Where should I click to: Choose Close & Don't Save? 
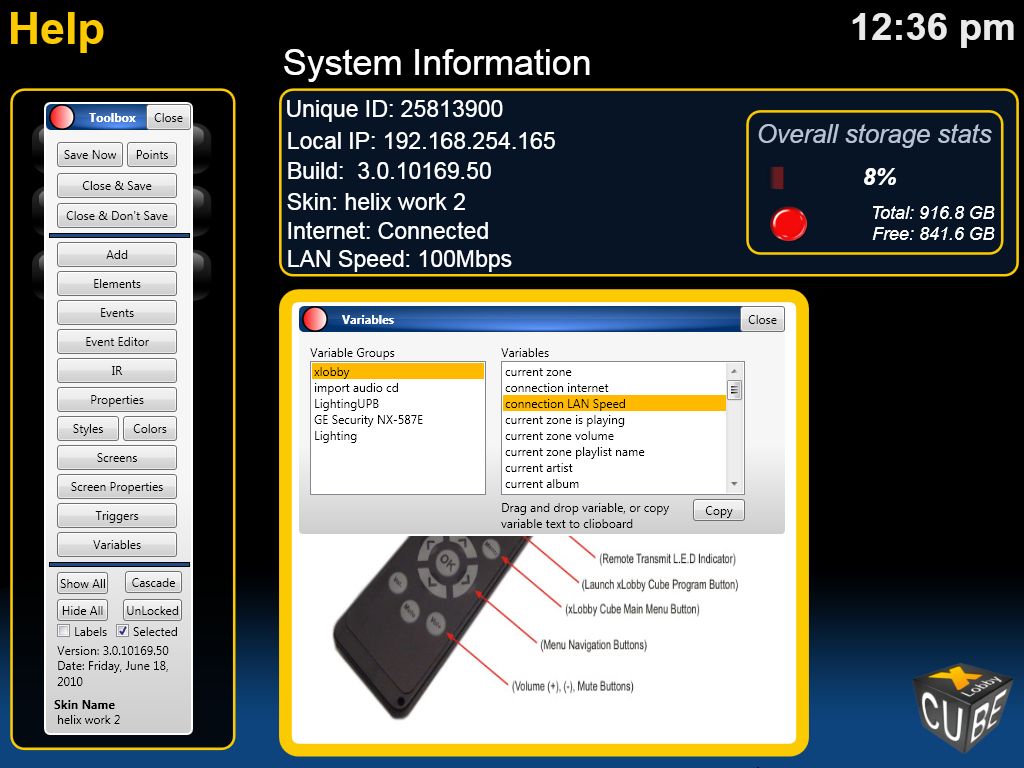[117, 216]
